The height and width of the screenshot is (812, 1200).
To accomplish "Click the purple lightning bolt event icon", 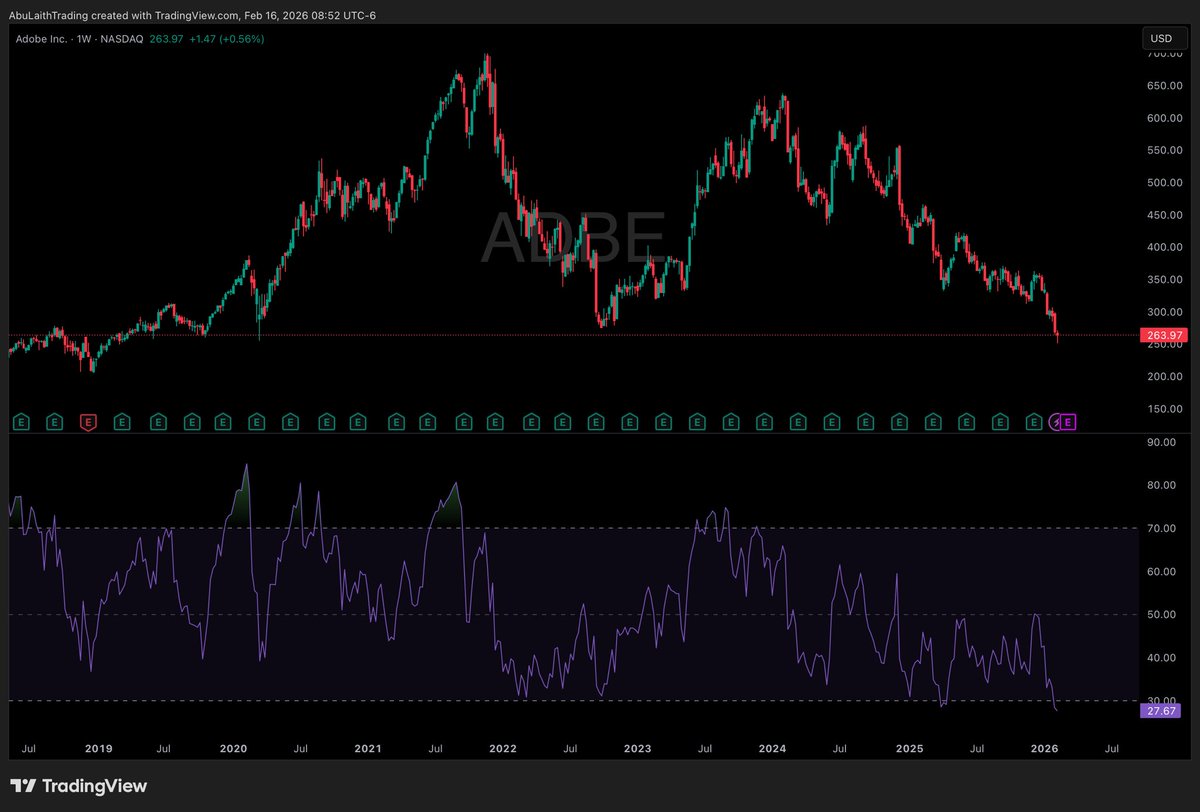I will point(1056,423).
